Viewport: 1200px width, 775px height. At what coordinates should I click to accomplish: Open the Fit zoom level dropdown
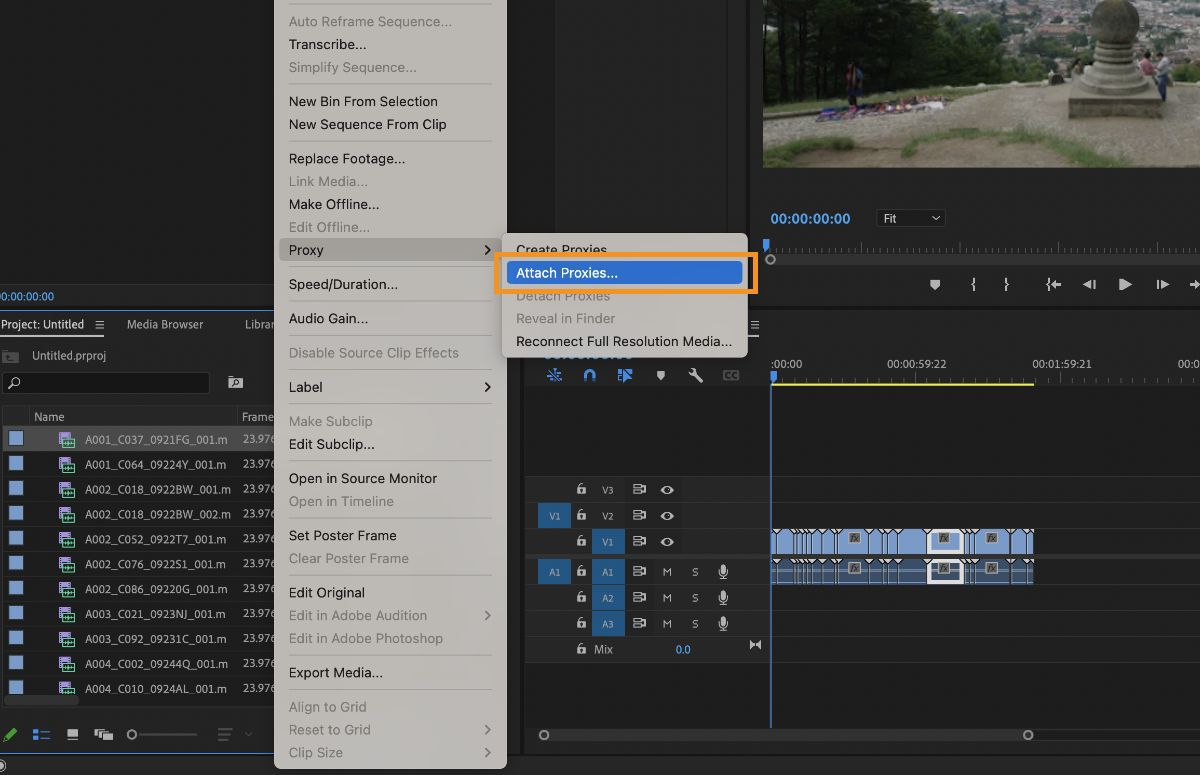908,217
